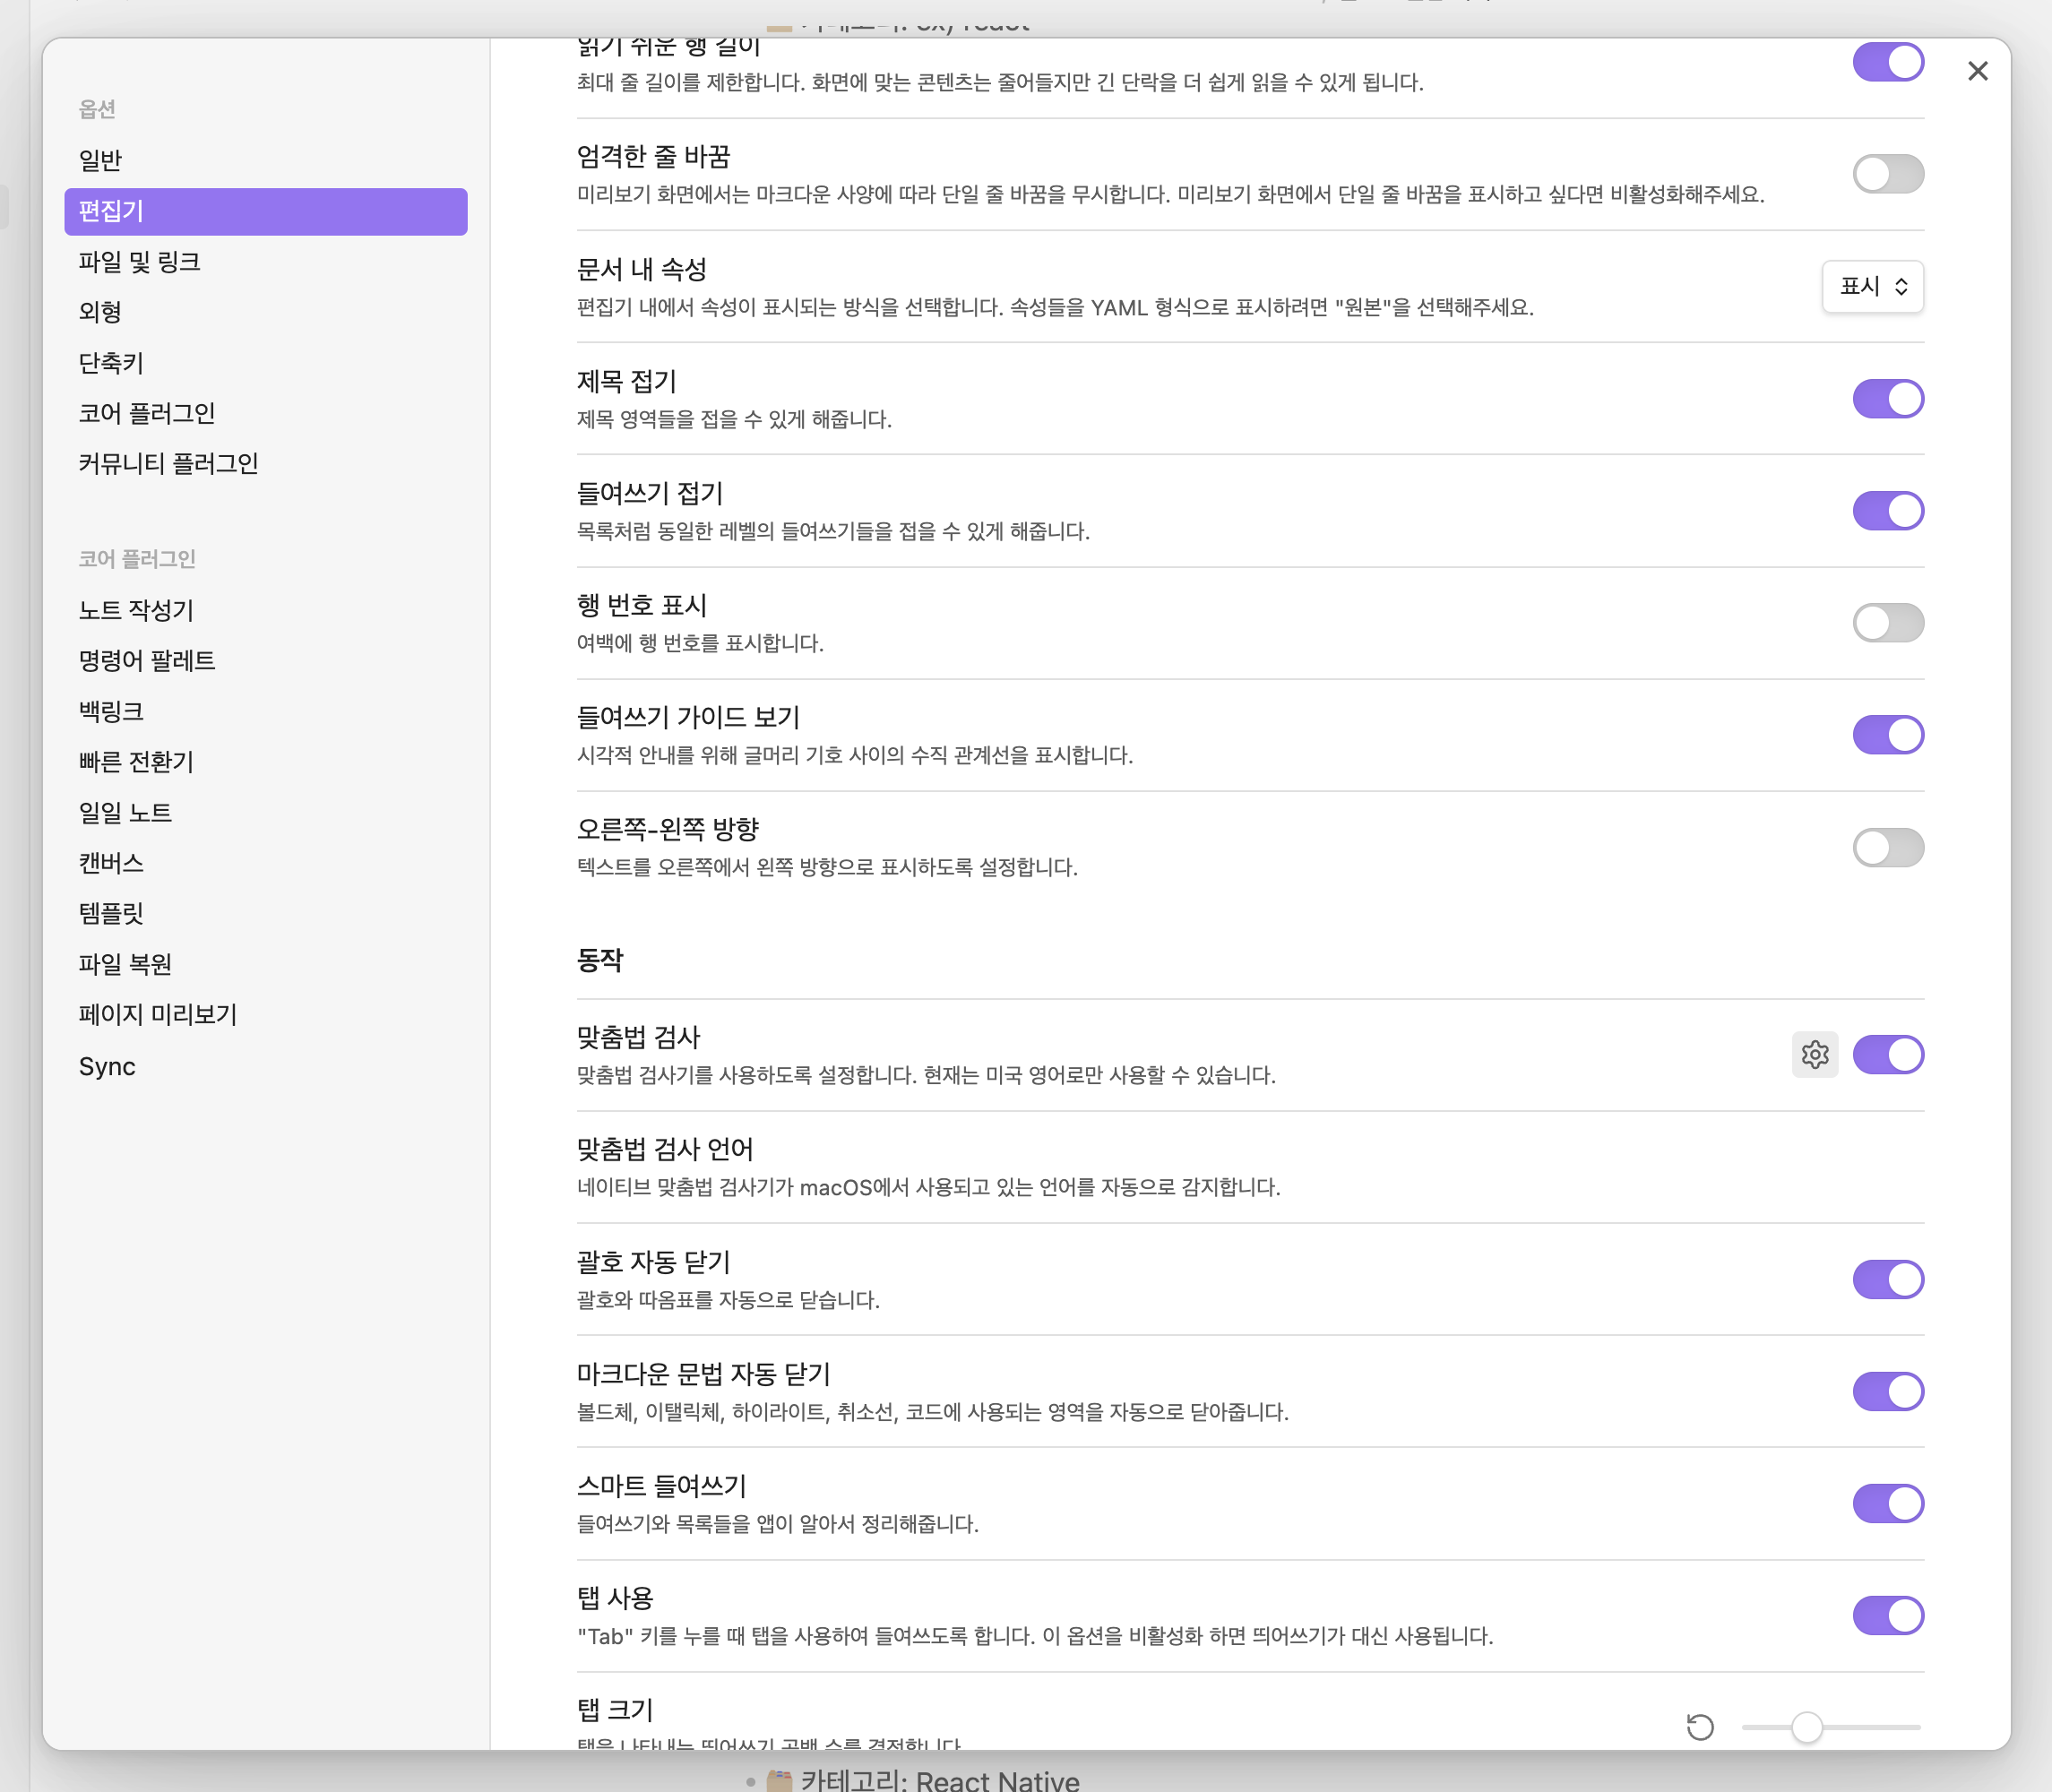Click the tab size reset icon
2052x1792 pixels.
1700,1727
